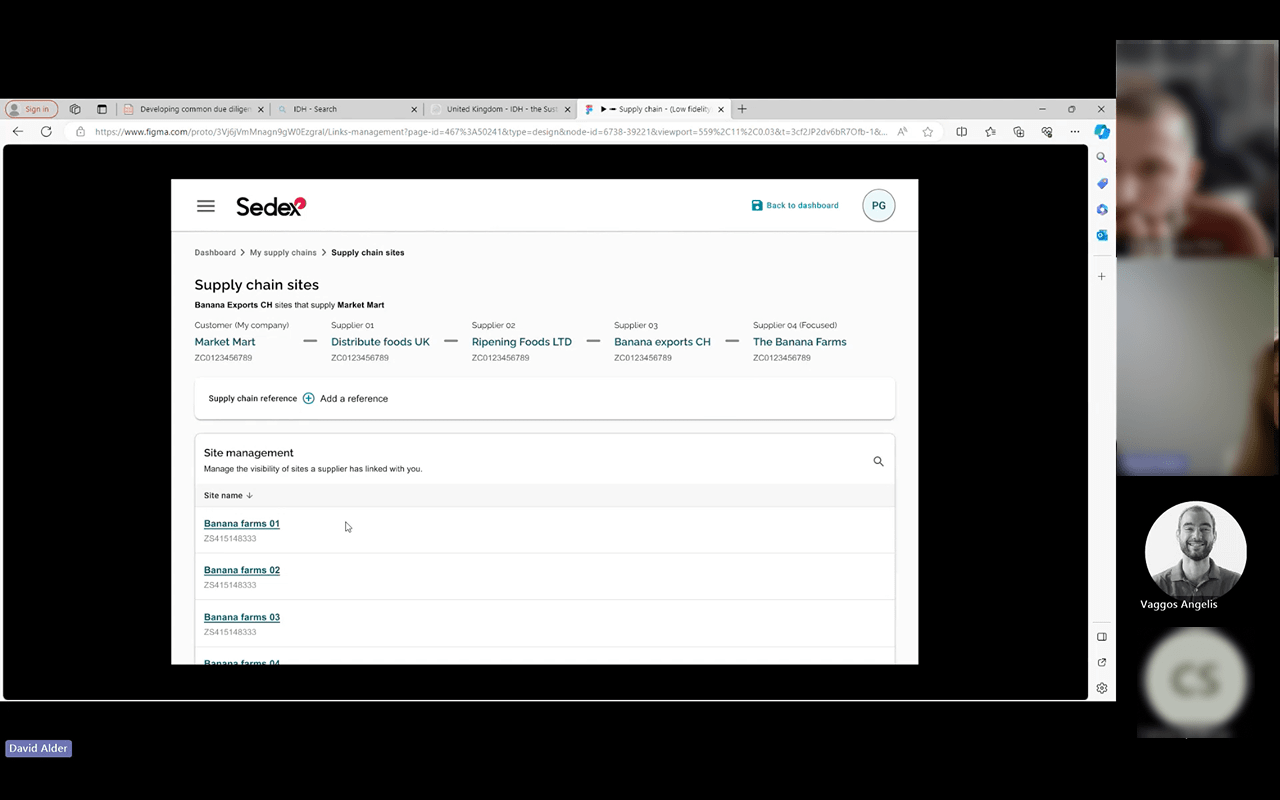The height and width of the screenshot is (800, 1280).
Task: Open browser settings and more menu
Action: click(1075, 131)
